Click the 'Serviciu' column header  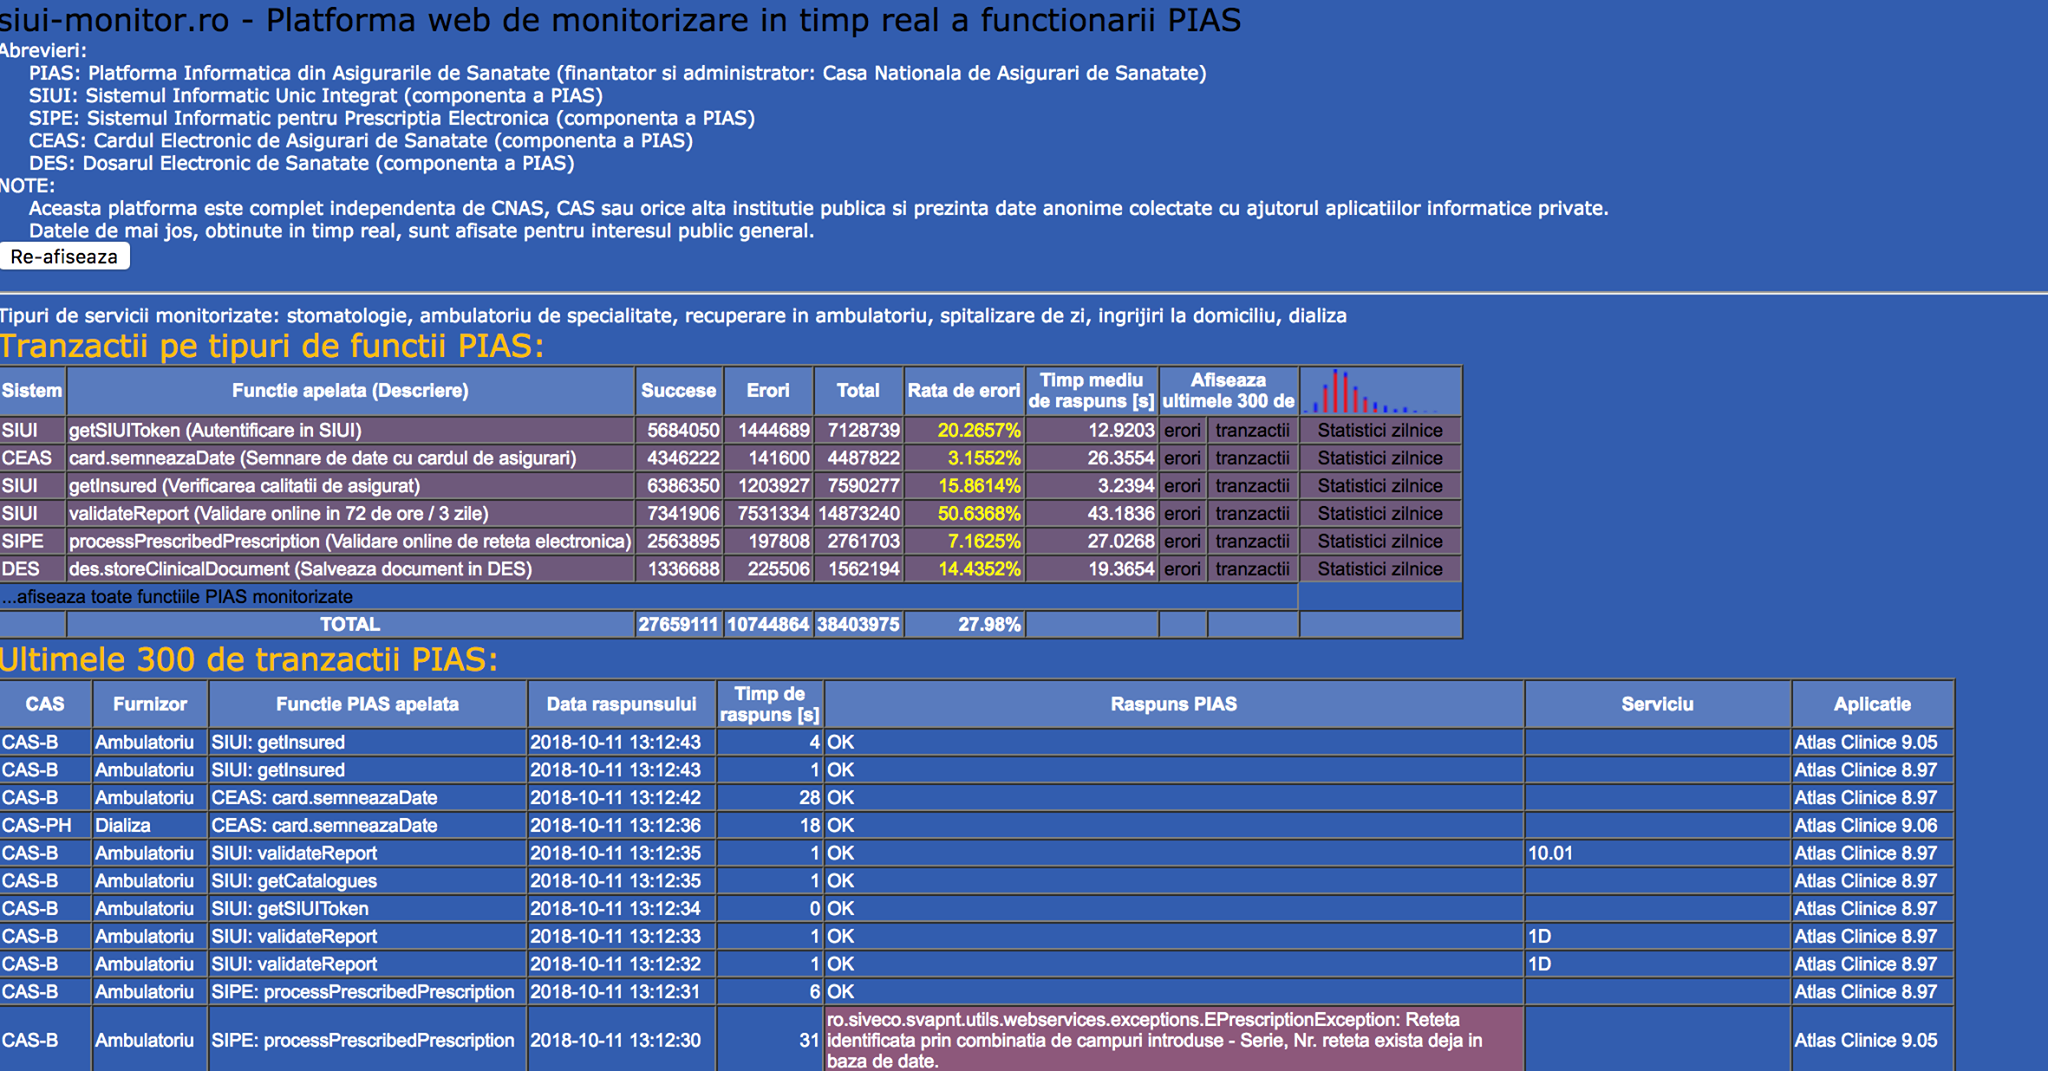tap(1657, 704)
